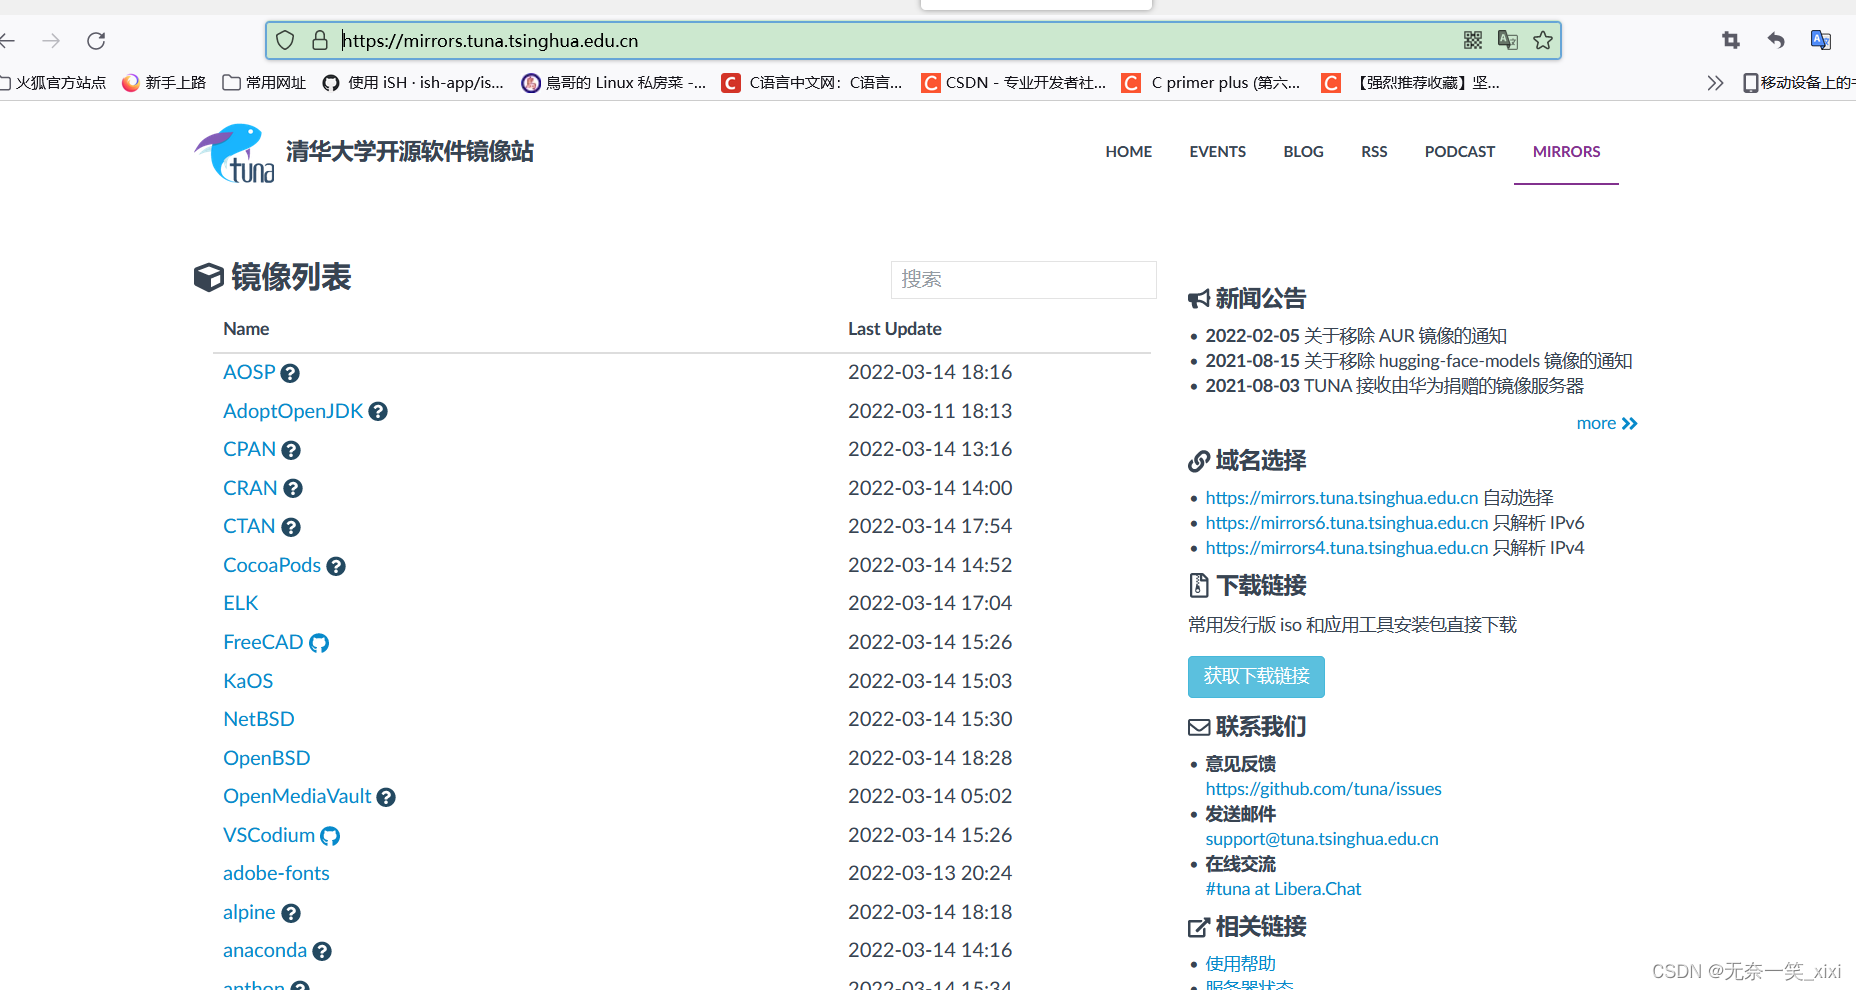Screen dimensions: 1856x990
Task: Open the 使用帮助 link
Action: click(1240, 964)
